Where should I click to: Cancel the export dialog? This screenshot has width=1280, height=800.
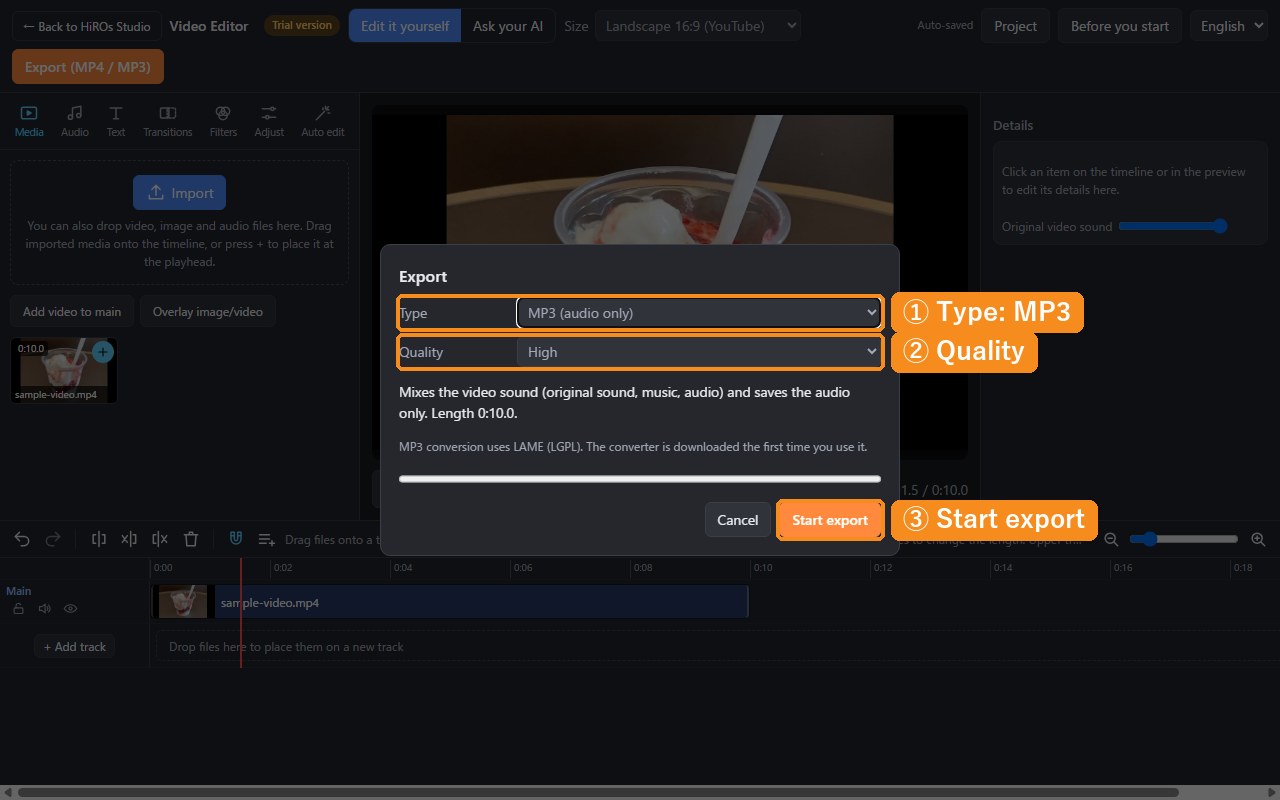coord(738,520)
